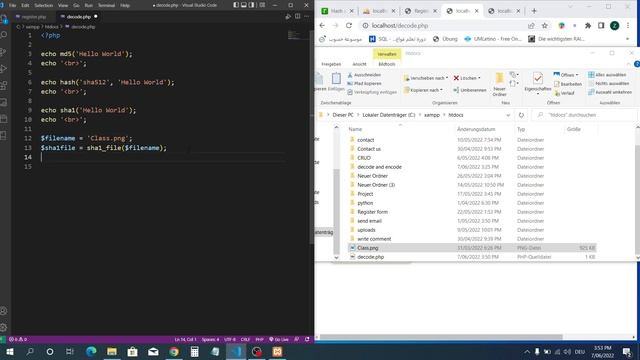Switch to the Freigeben ribbon tab
The image size is (640, 360).
click(x=331, y=64)
